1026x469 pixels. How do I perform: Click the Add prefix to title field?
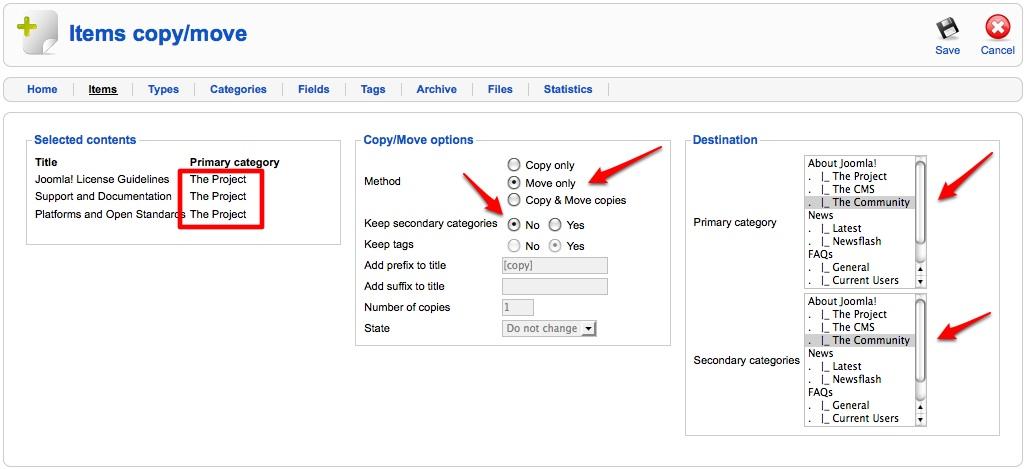tap(554, 266)
